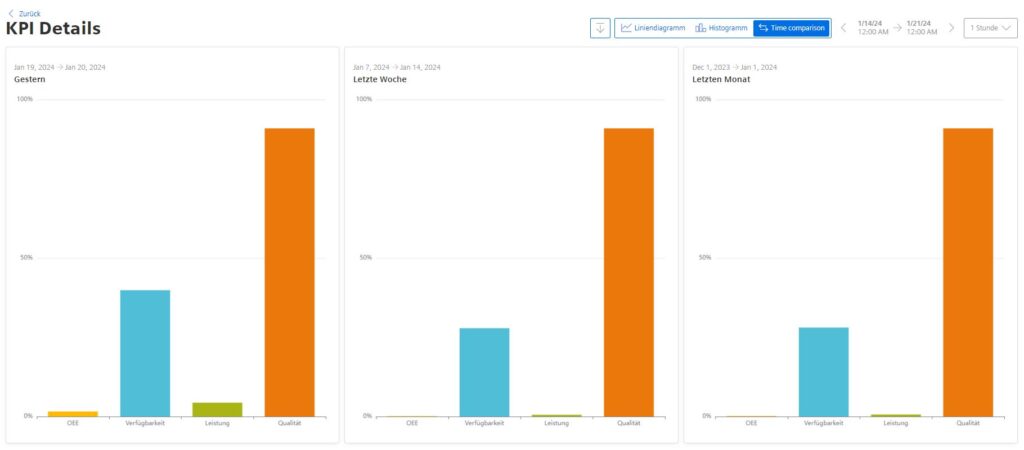Click the Letzten Monat chart title
The height and width of the screenshot is (450, 1024).
[714, 79]
